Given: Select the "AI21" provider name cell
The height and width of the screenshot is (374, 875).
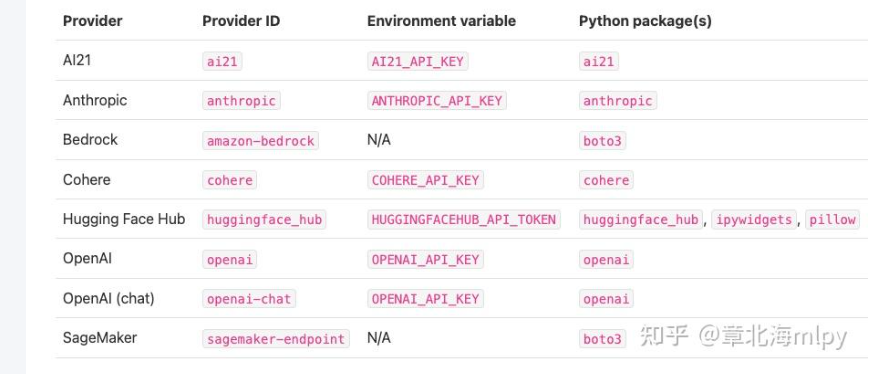Looking at the screenshot, I should click(76, 60).
